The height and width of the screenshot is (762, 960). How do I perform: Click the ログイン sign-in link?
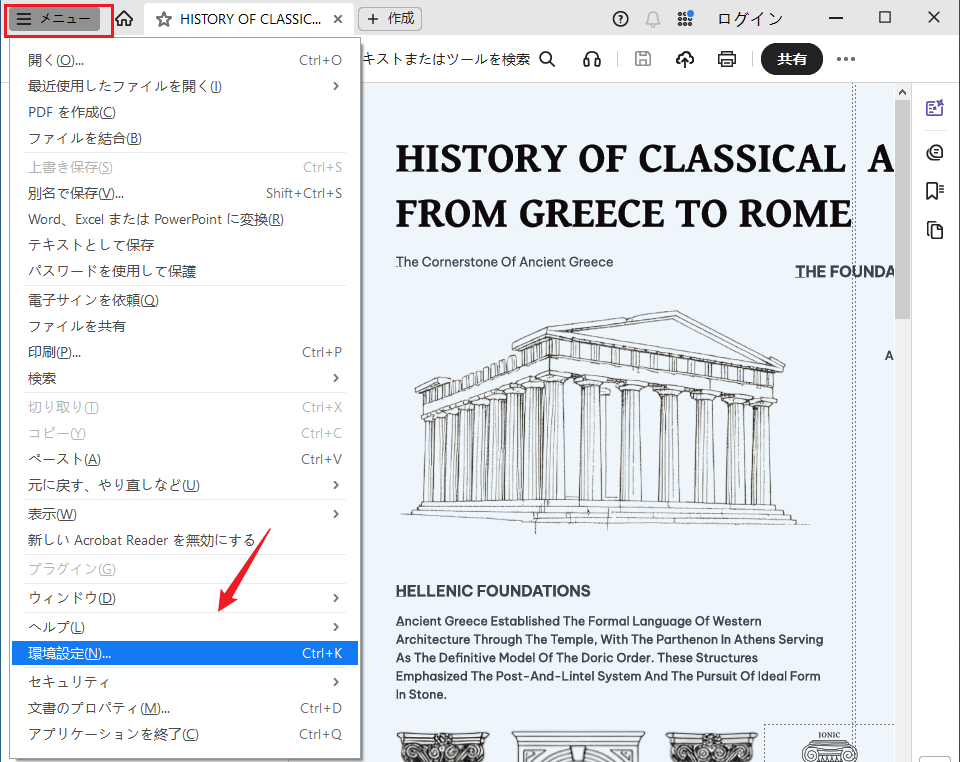click(x=750, y=20)
